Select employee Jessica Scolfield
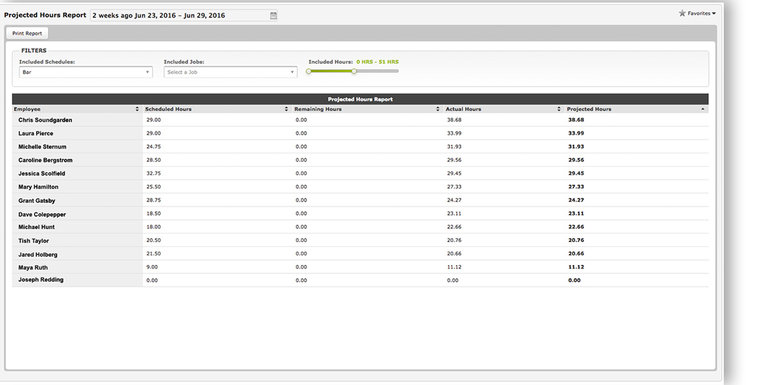This screenshot has height=385, width=770. (42, 174)
